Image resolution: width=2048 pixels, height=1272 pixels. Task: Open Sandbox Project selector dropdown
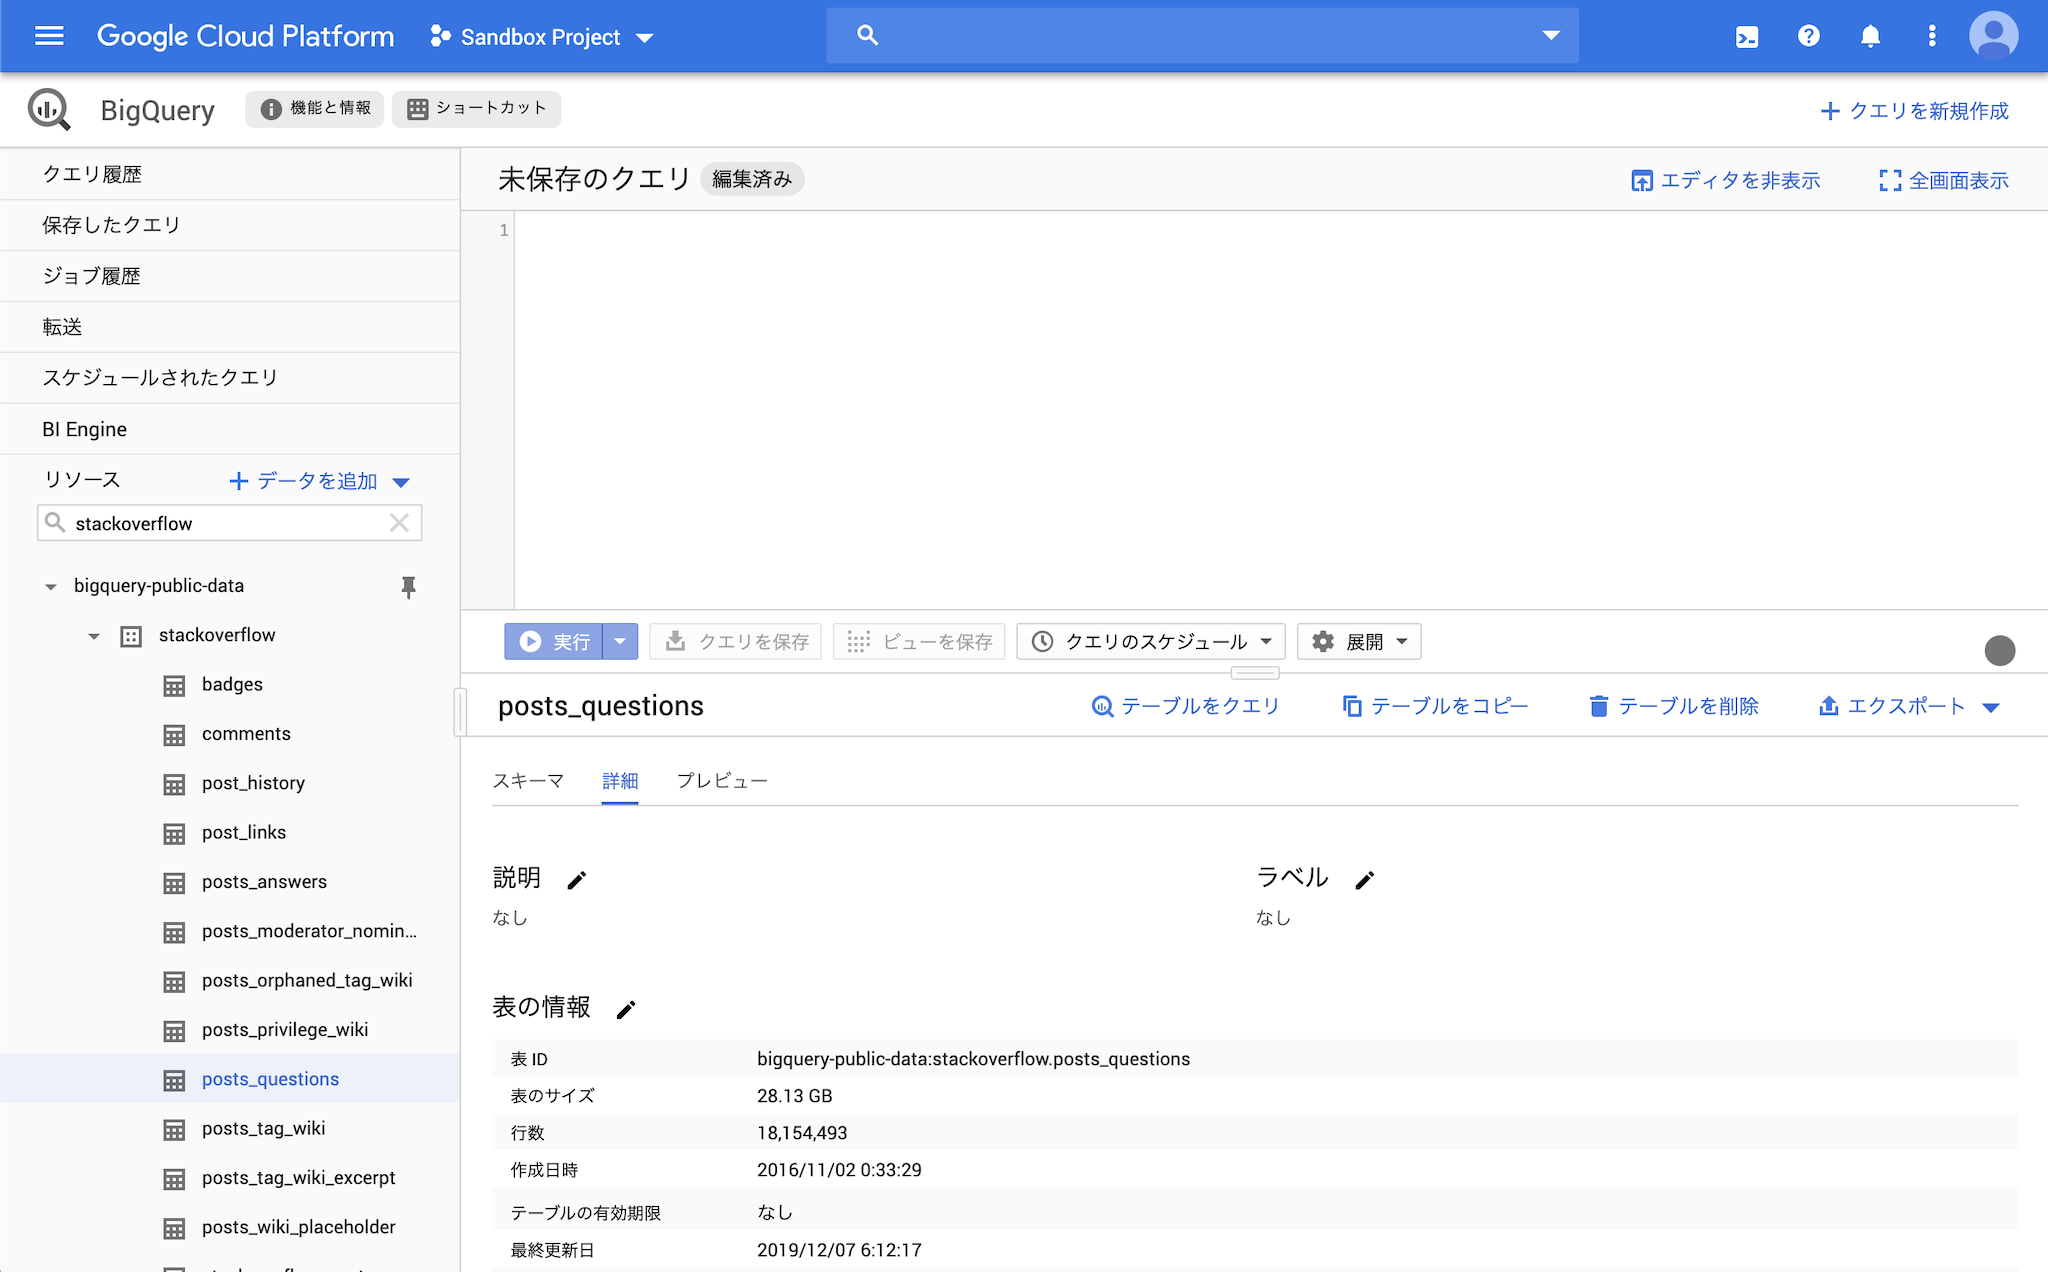point(541,37)
